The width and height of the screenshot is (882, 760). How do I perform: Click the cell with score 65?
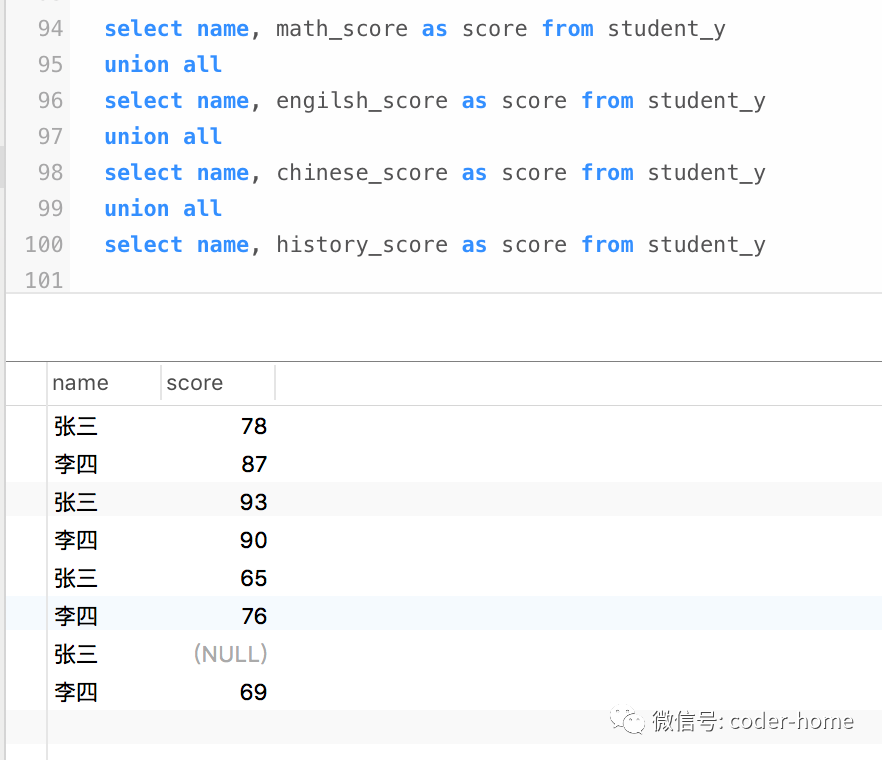(253, 578)
